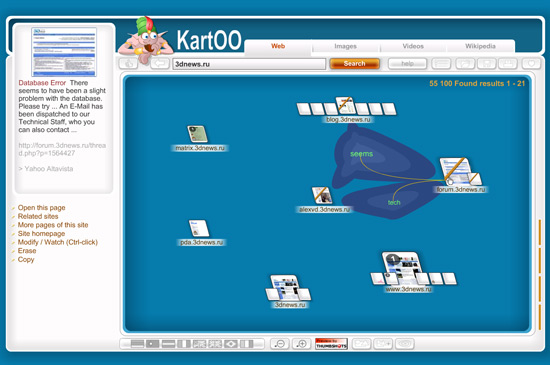The height and width of the screenshot is (365, 550).
Task: Click the forum.3dnews.ru page thumbnail
Action: pyautogui.click(x=455, y=171)
